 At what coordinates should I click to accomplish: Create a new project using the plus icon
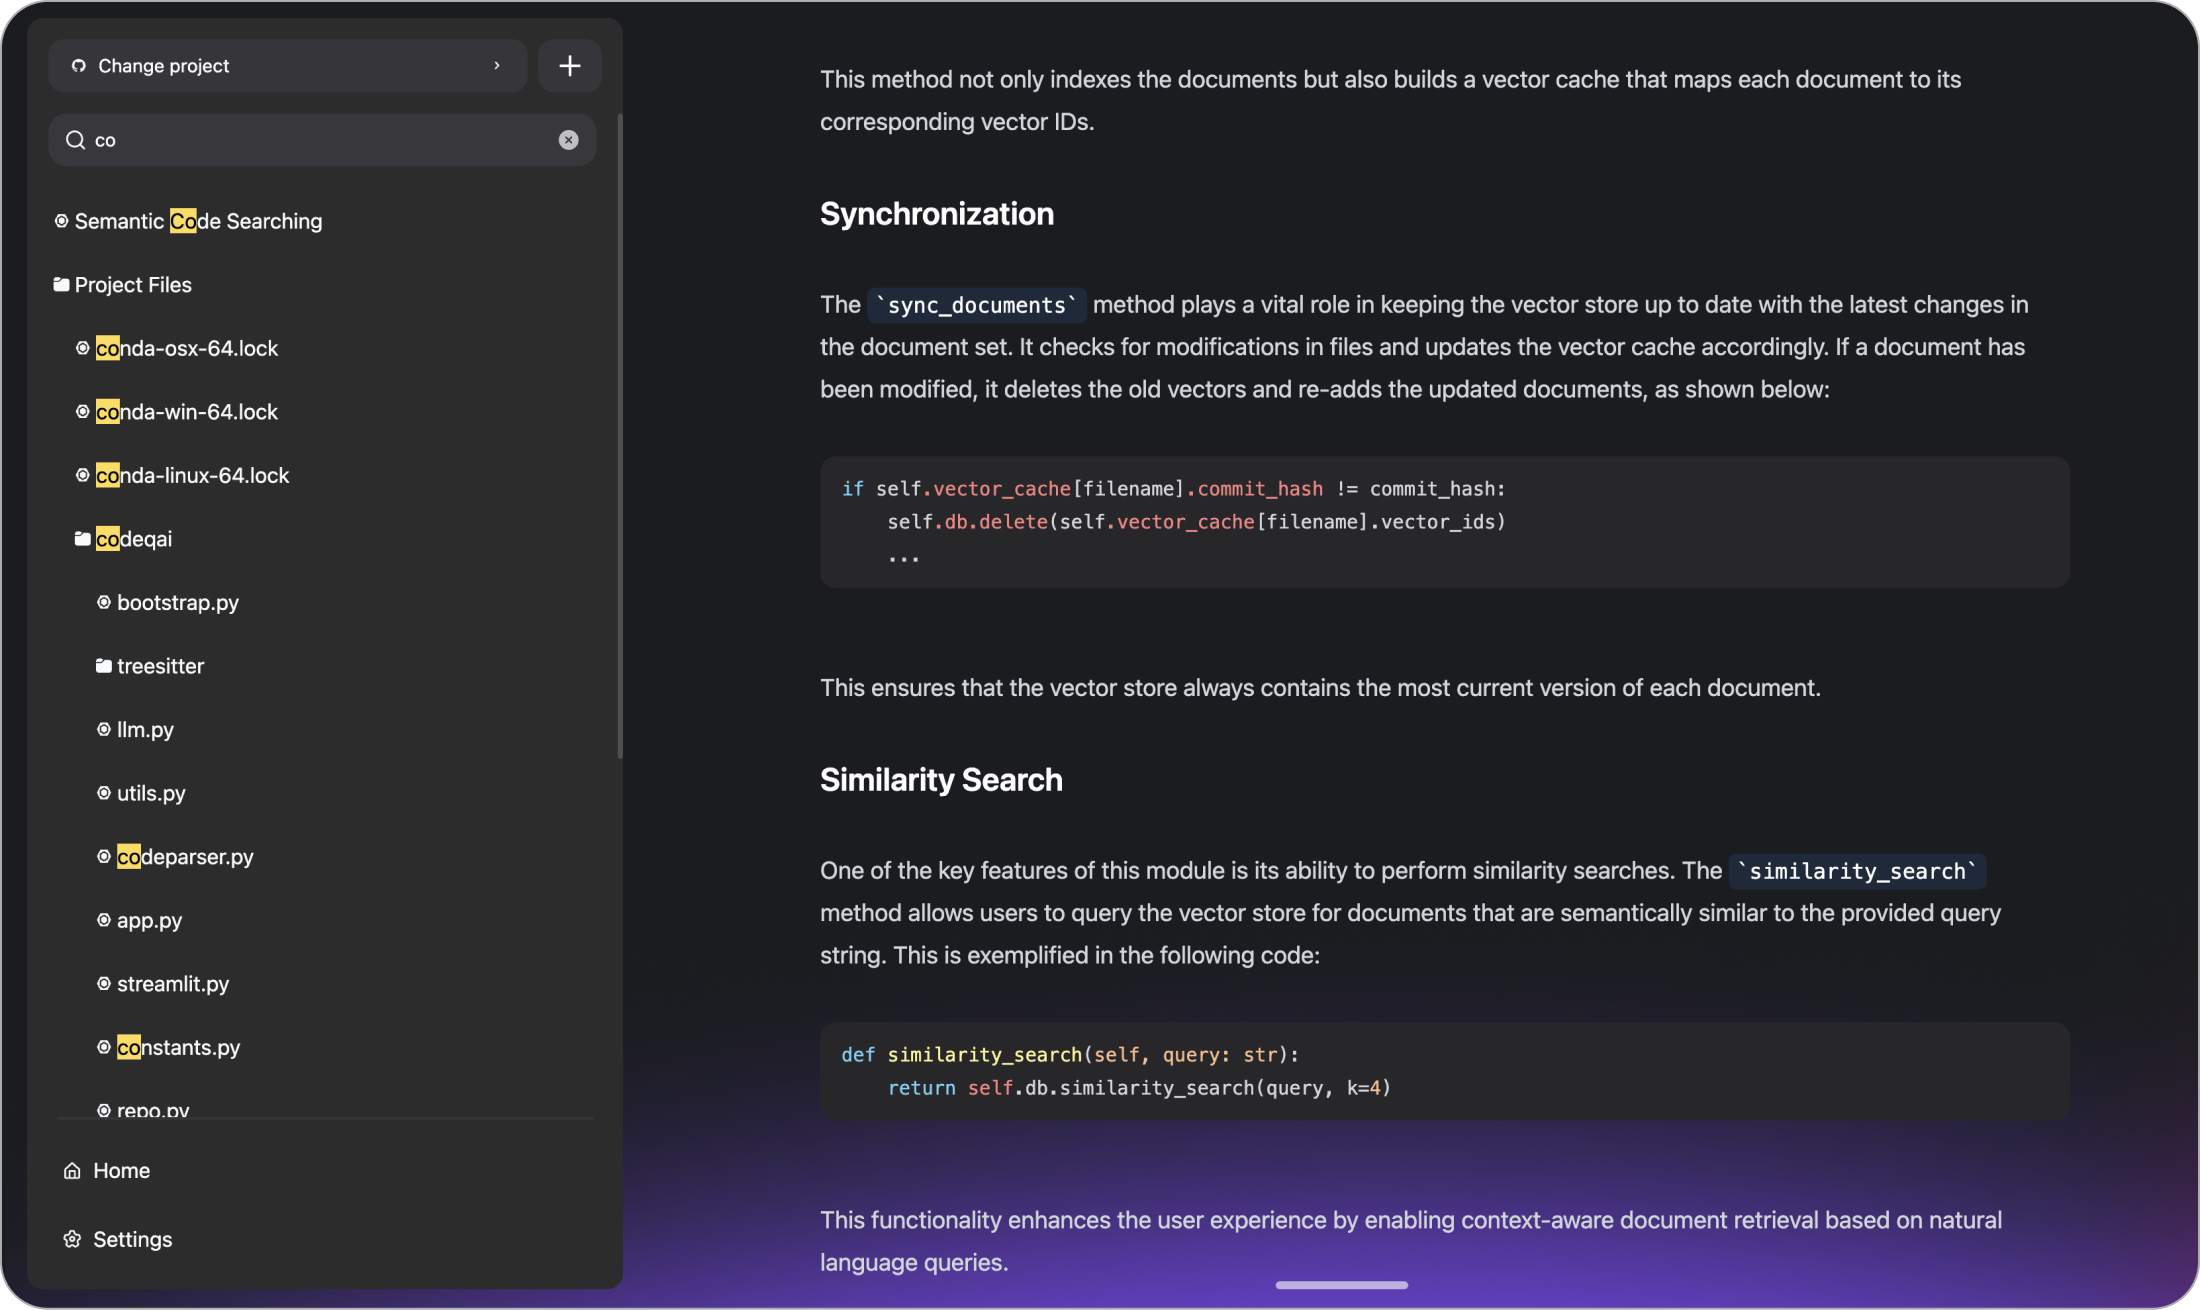pos(569,65)
